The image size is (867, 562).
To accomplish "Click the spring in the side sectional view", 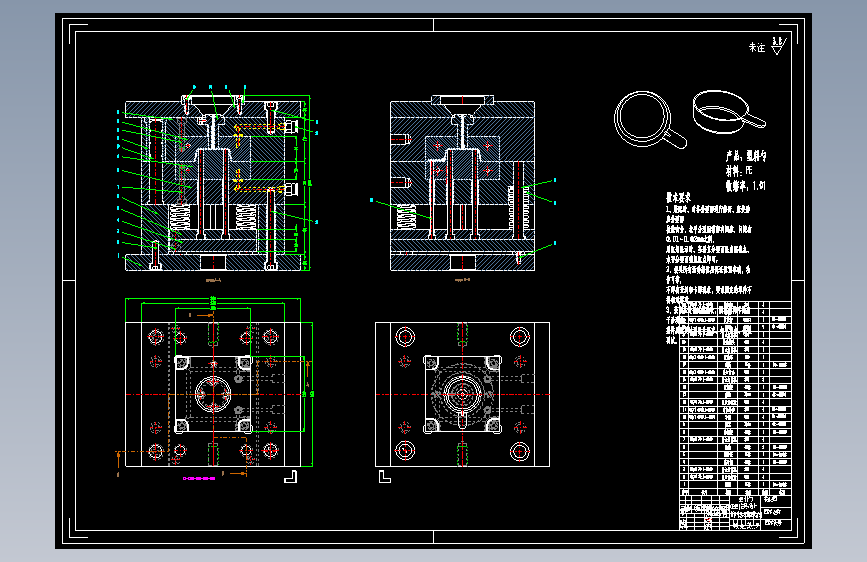I will (x=406, y=217).
